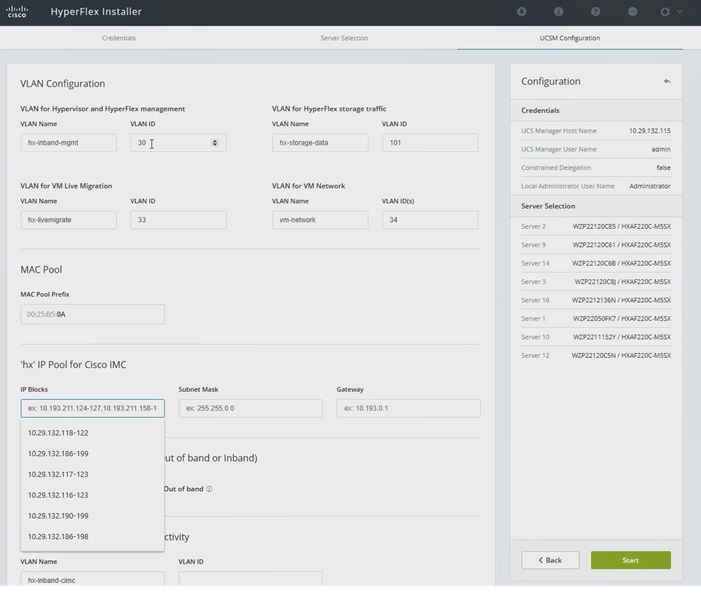Viewport: 701px width, 595px height.
Task: Select the Server 2 row
Action: (596, 227)
